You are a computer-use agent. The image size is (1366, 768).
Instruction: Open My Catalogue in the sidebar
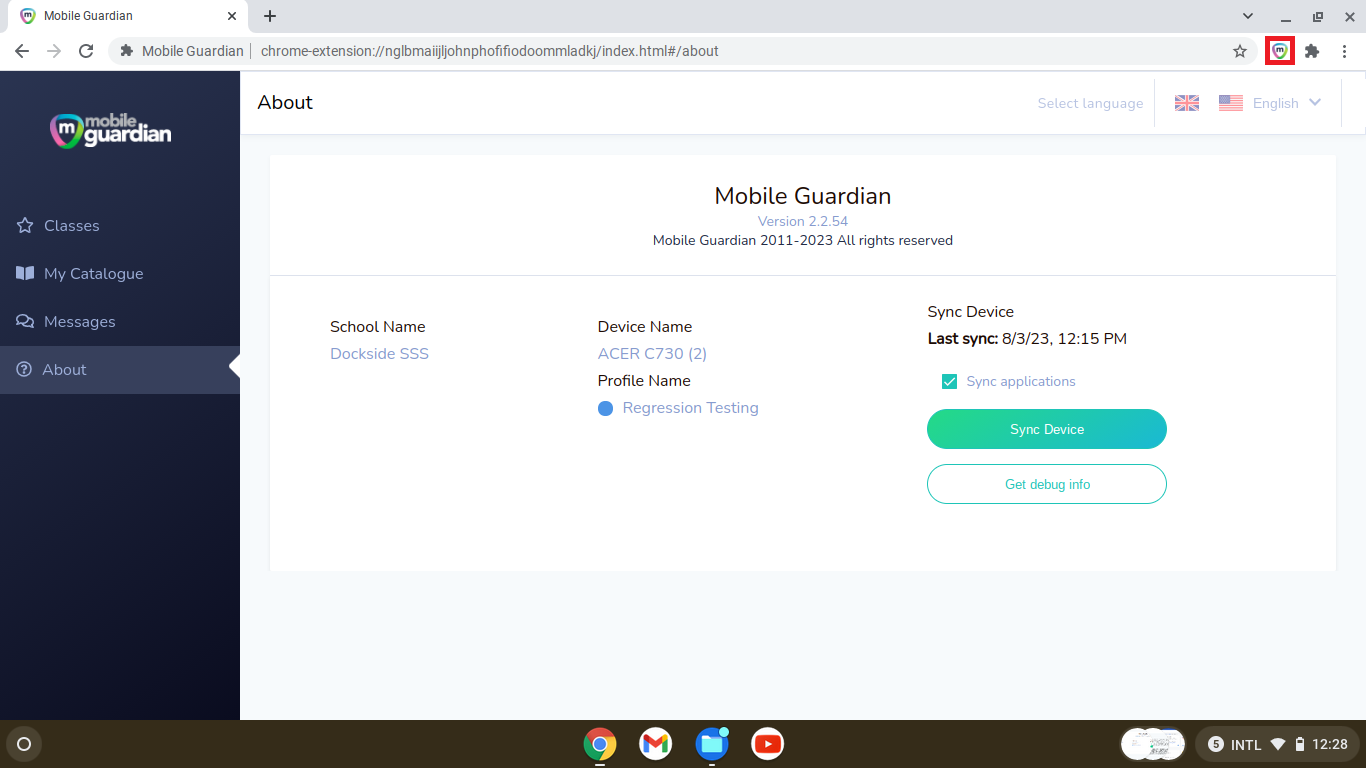(120, 274)
